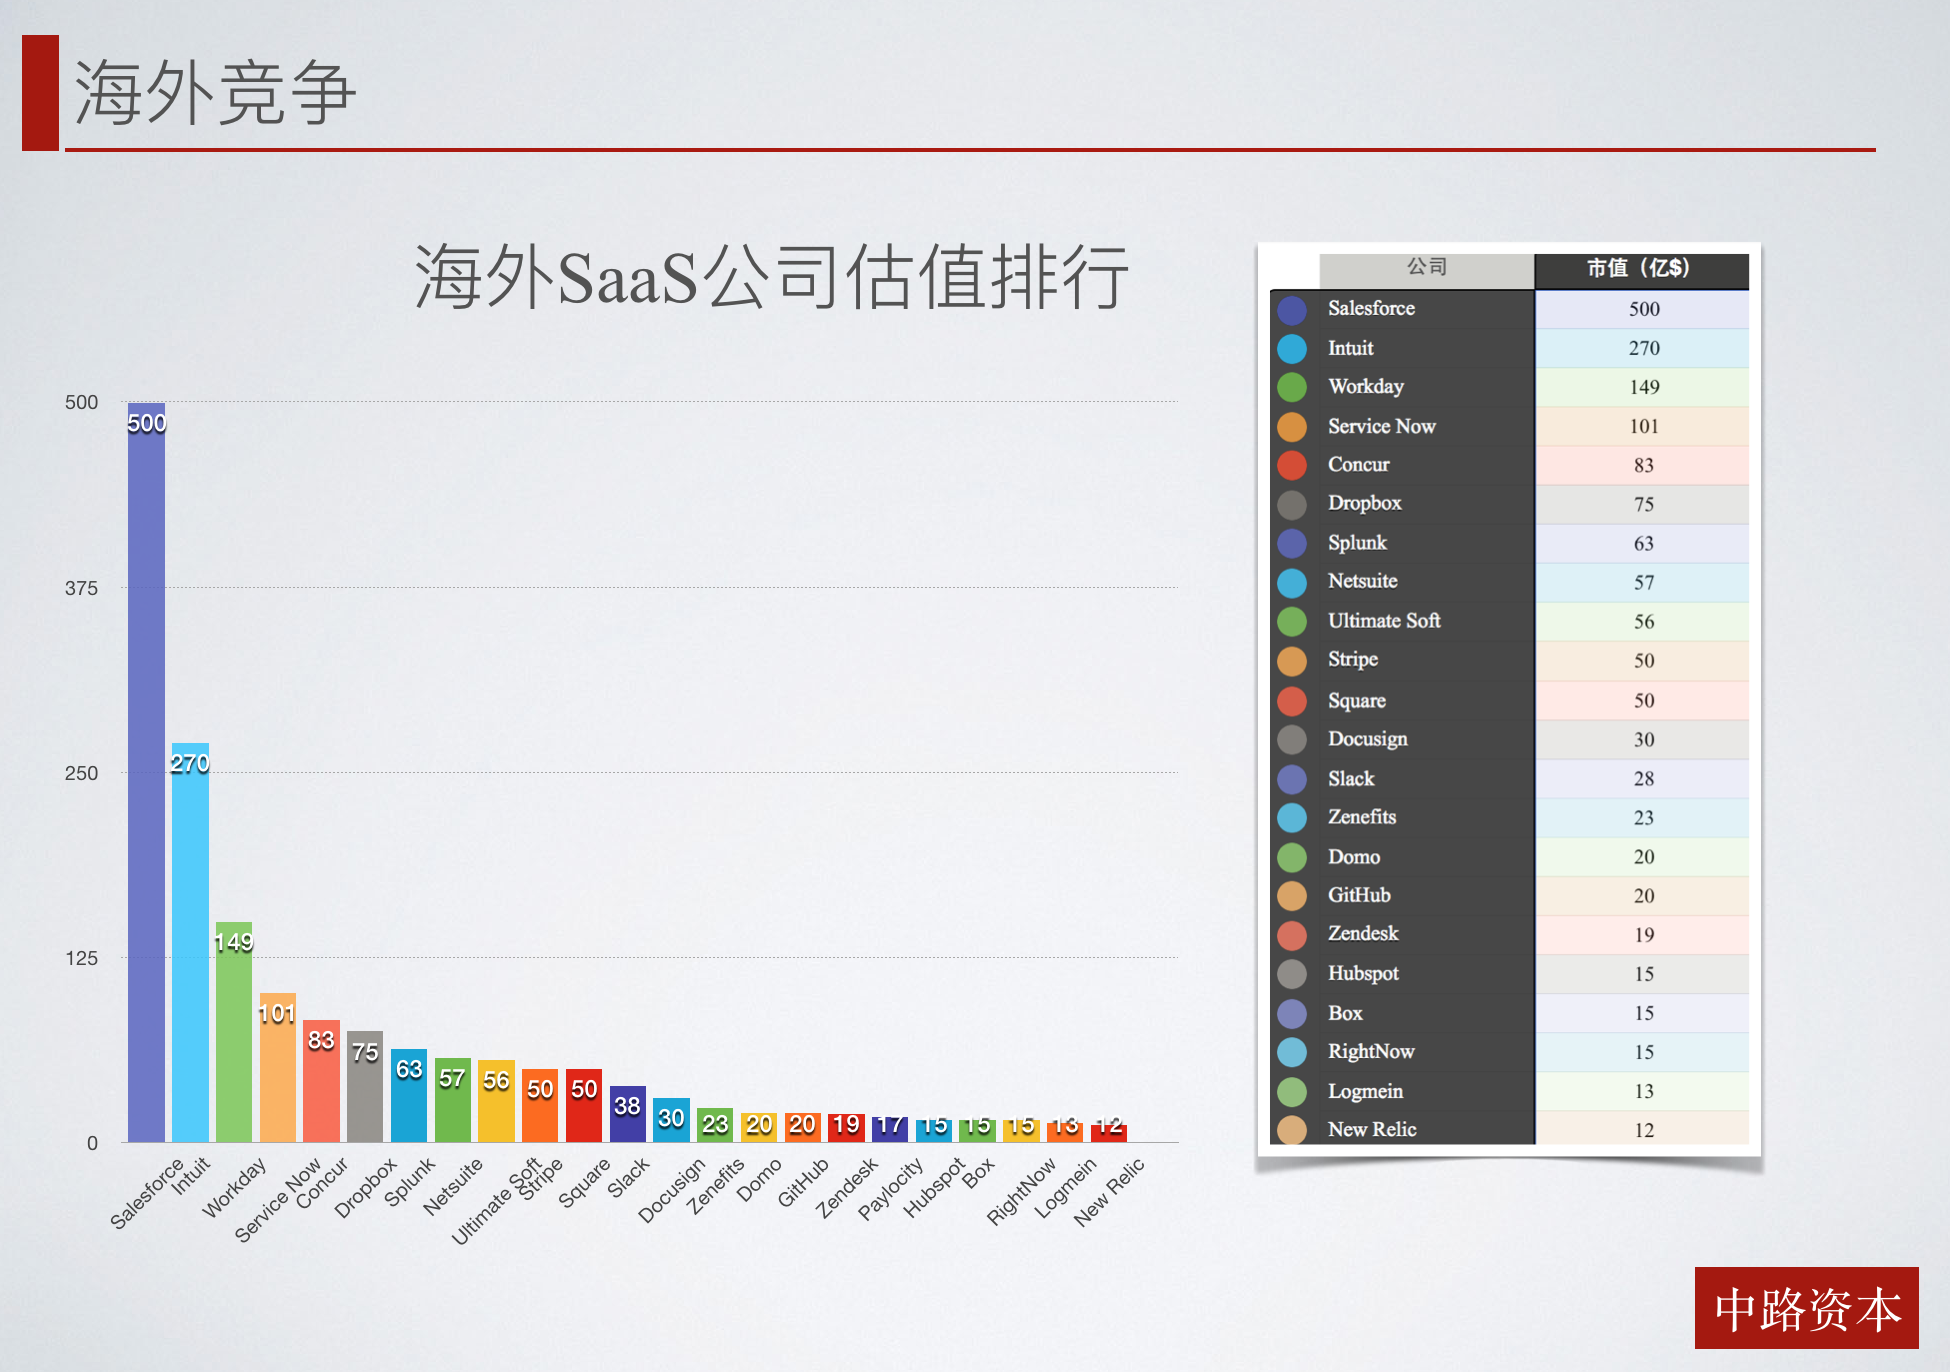The image size is (1950, 1372).
Task: Click the '375' y-axis label
Action: (x=81, y=588)
